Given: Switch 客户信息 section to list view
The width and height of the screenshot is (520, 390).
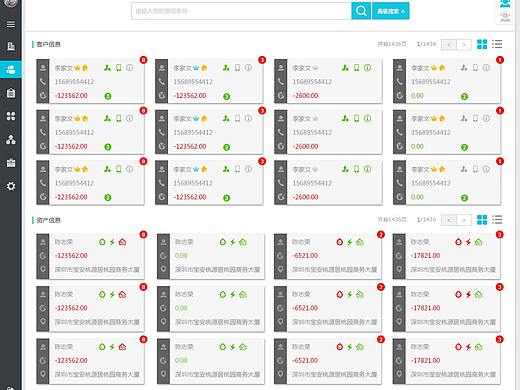Looking at the screenshot, I should tap(497, 44).
